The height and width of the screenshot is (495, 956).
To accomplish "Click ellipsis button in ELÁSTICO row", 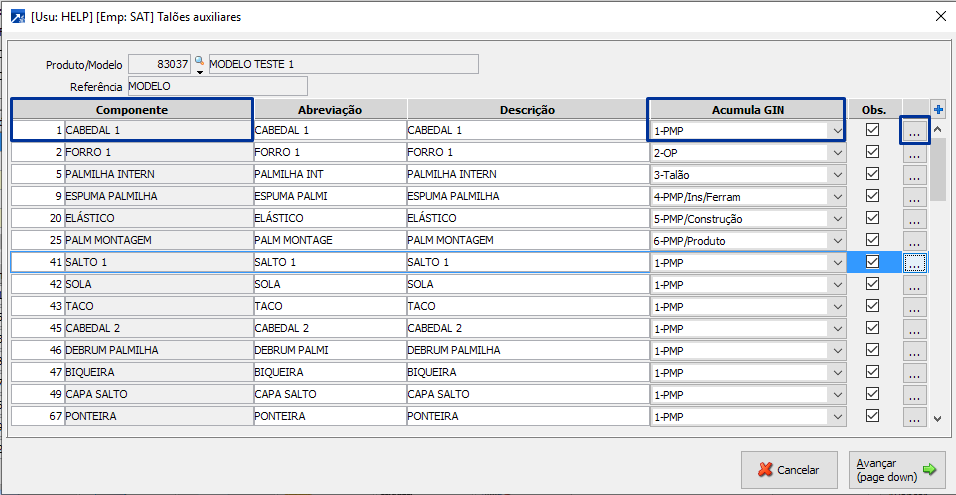I will [915, 218].
